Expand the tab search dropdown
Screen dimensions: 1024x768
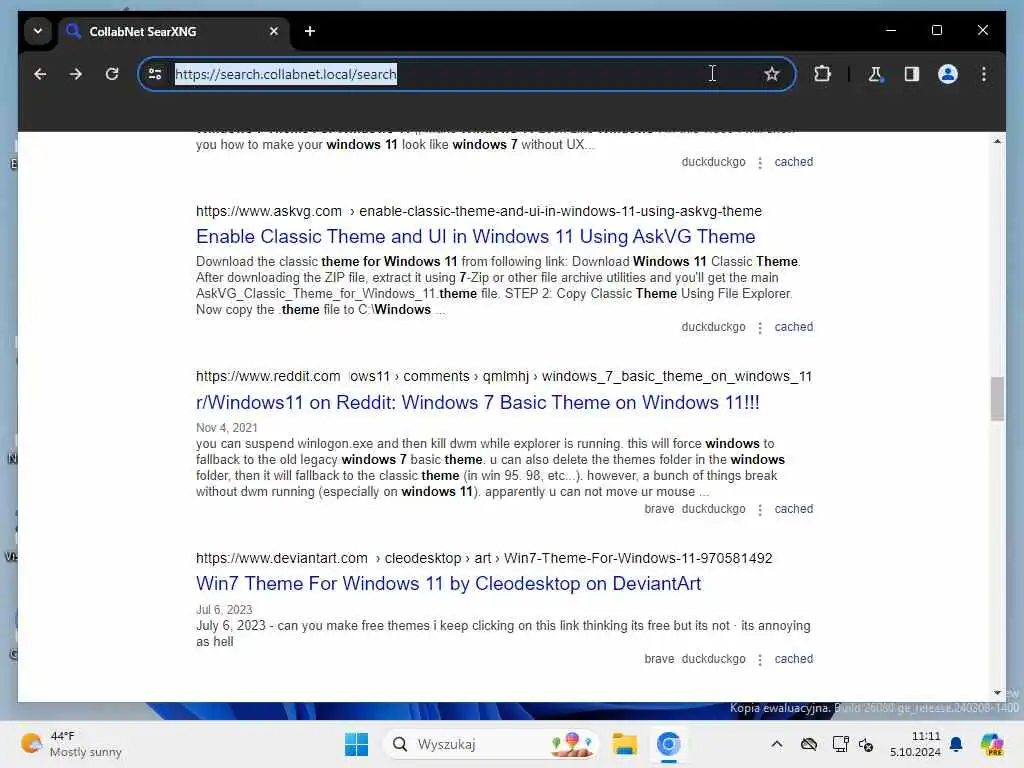38,31
